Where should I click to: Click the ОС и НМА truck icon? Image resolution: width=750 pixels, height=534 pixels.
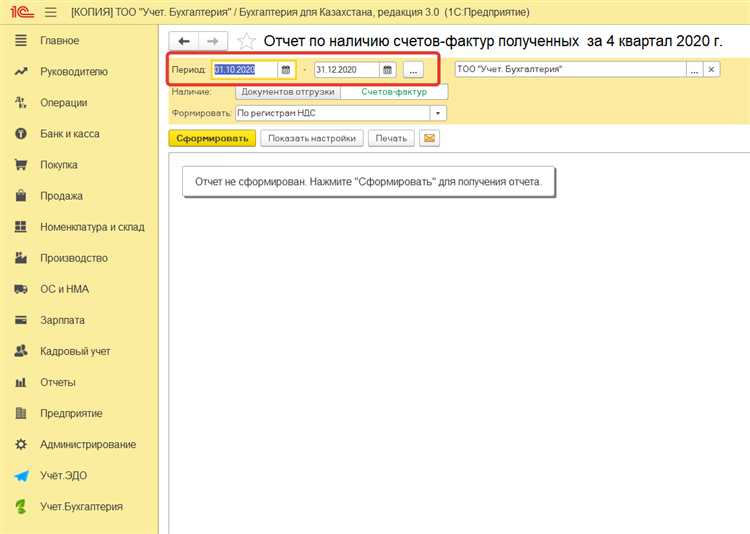(x=21, y=289)
